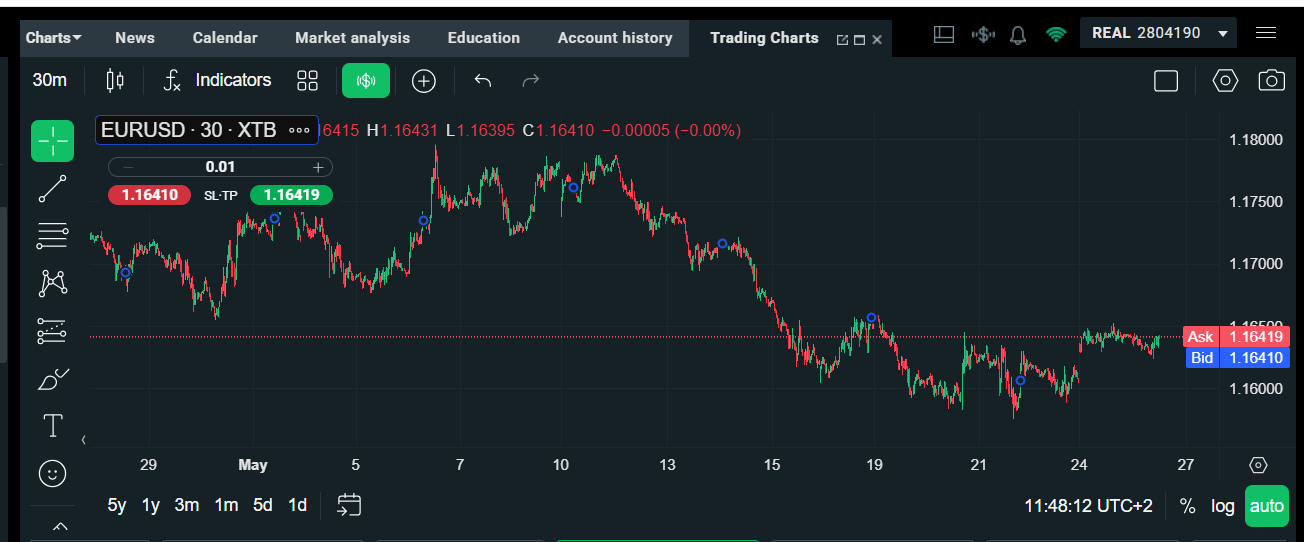1304x542 pixels.
Task: Click the Ask 1.16419 price label
Action: [x=1236, y=337]
